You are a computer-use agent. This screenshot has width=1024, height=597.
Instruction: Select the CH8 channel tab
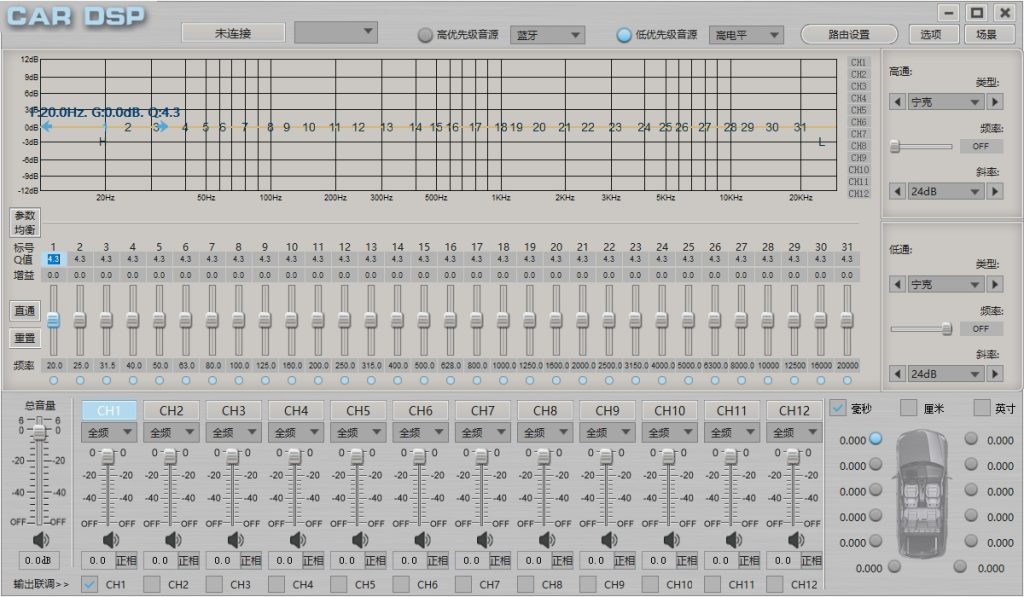point(545,410)
